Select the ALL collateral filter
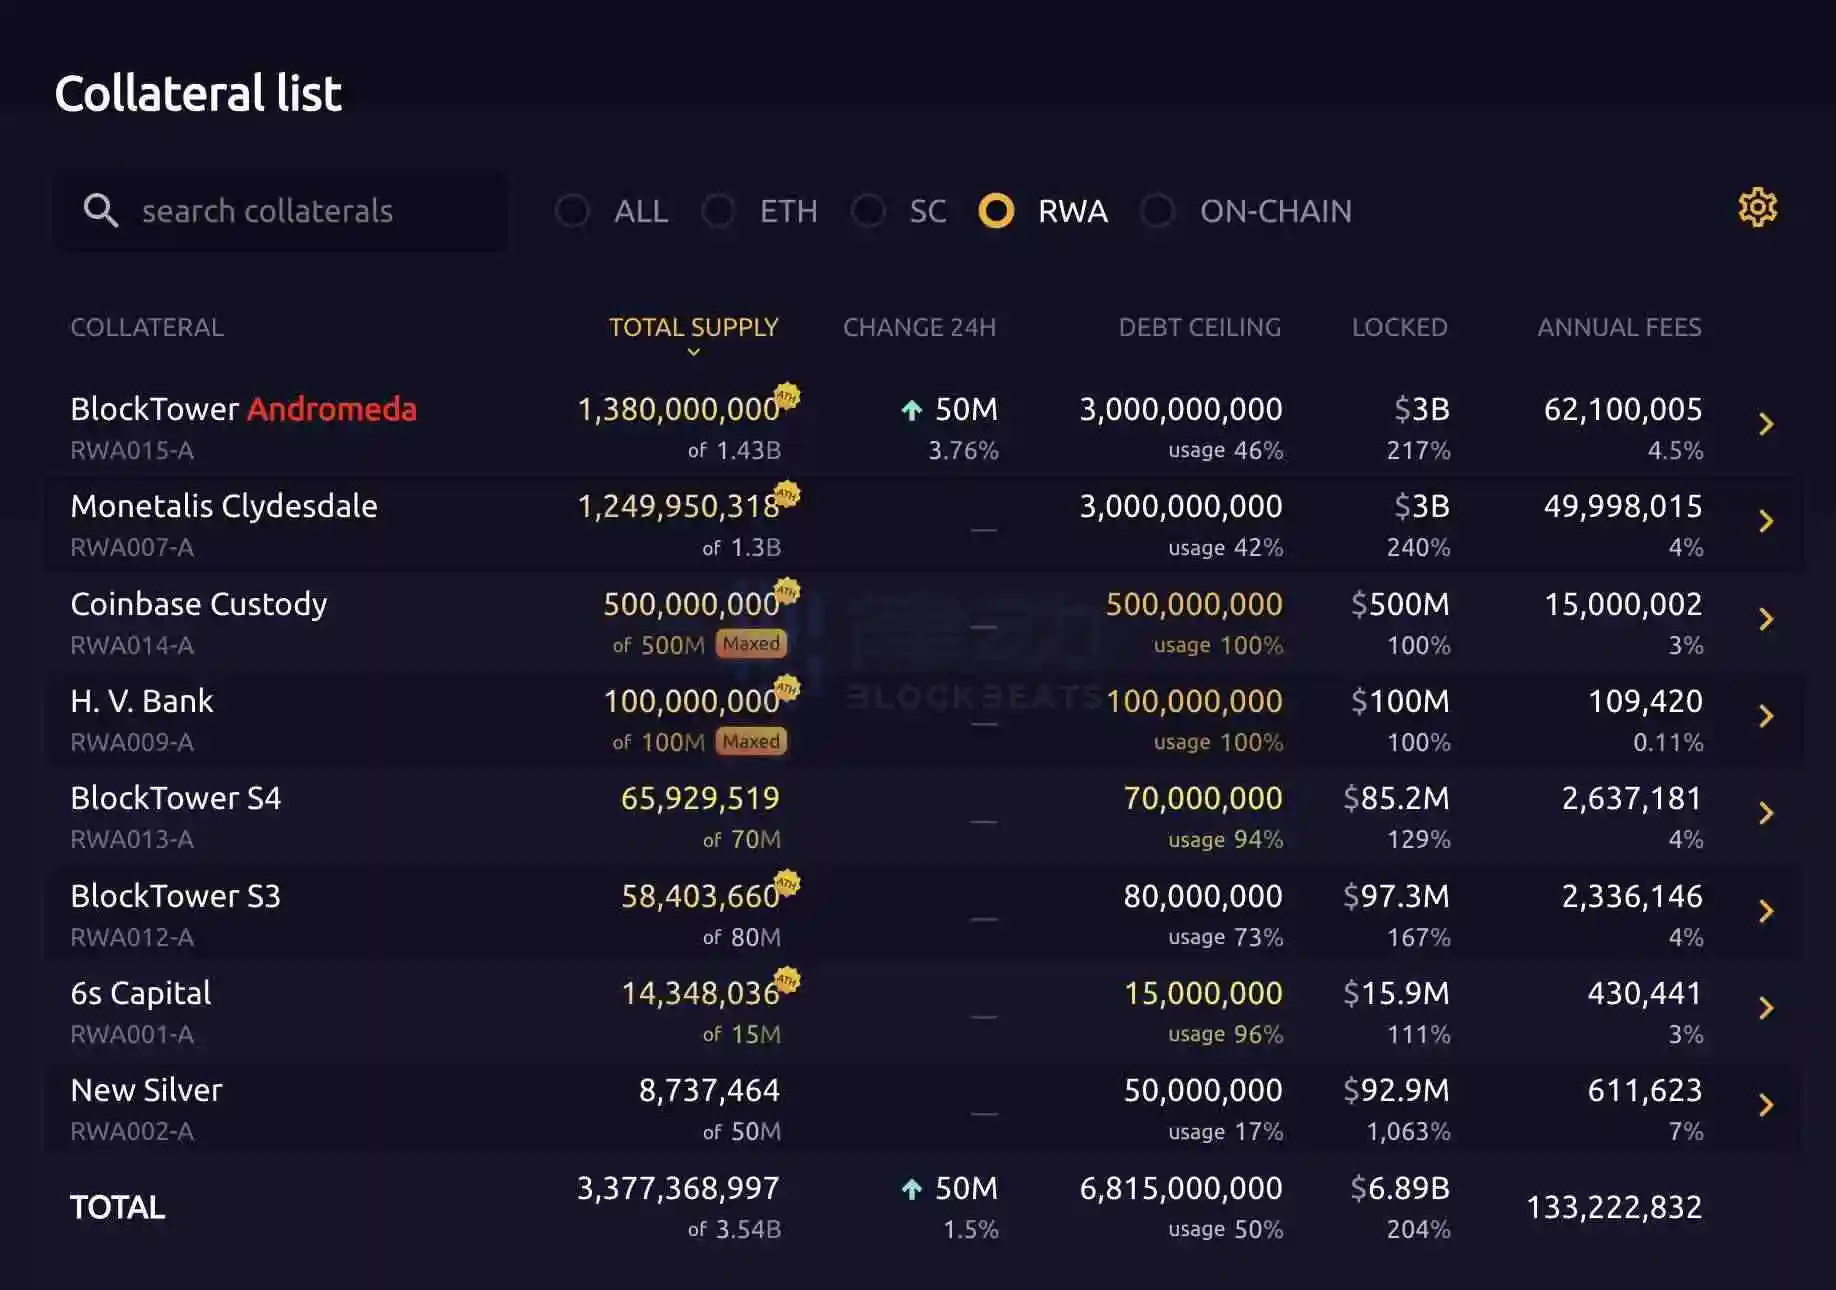 pos(573,211)
